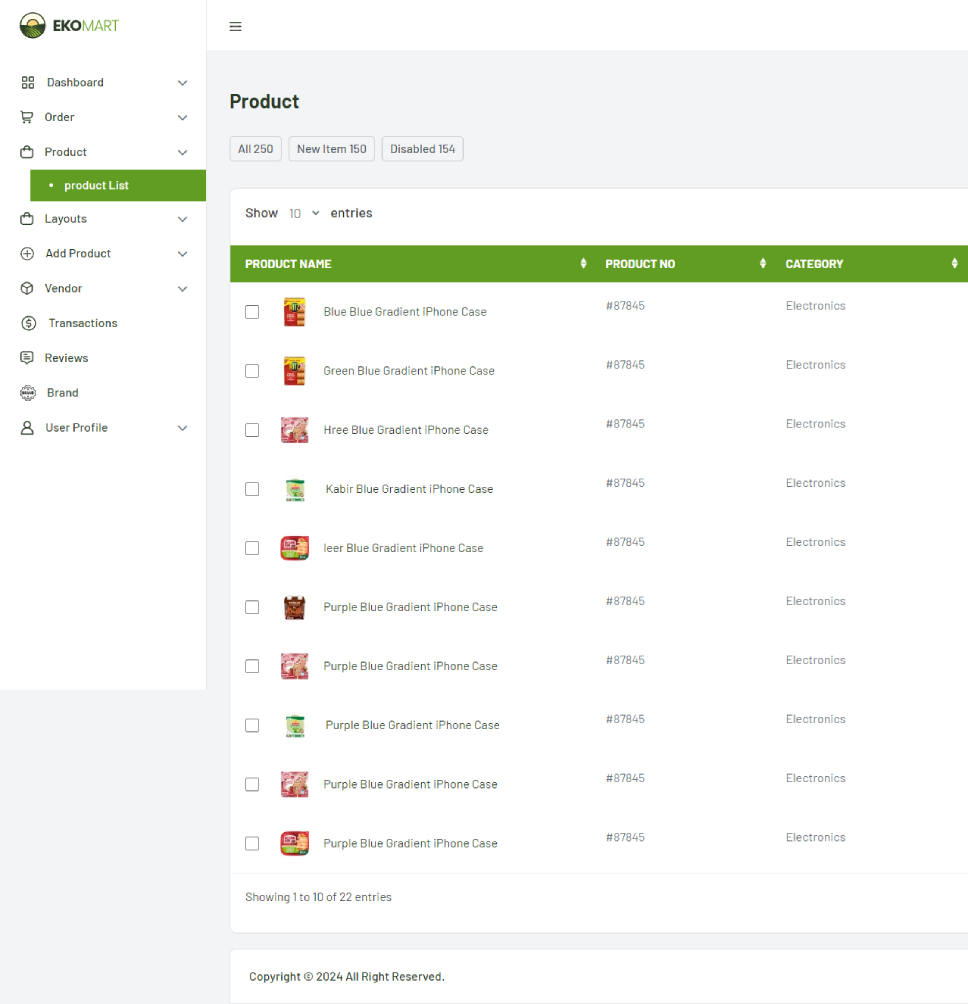Click the Vendor box icon
This screenshot has width=968, height=1004.
point(27,288)
